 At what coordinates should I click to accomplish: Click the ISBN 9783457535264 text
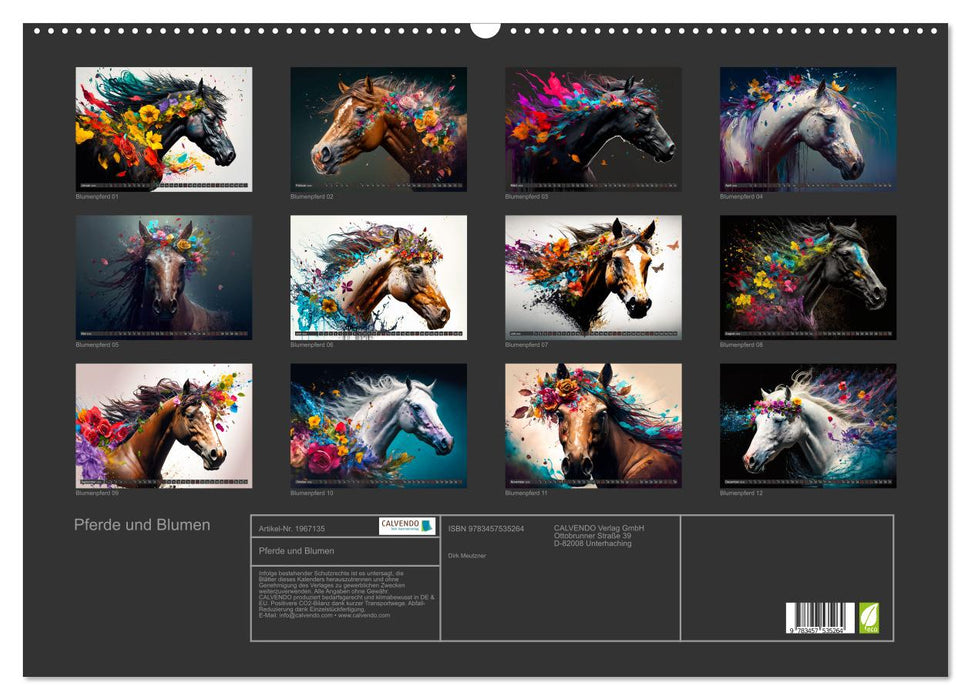[x=486, y=528]
